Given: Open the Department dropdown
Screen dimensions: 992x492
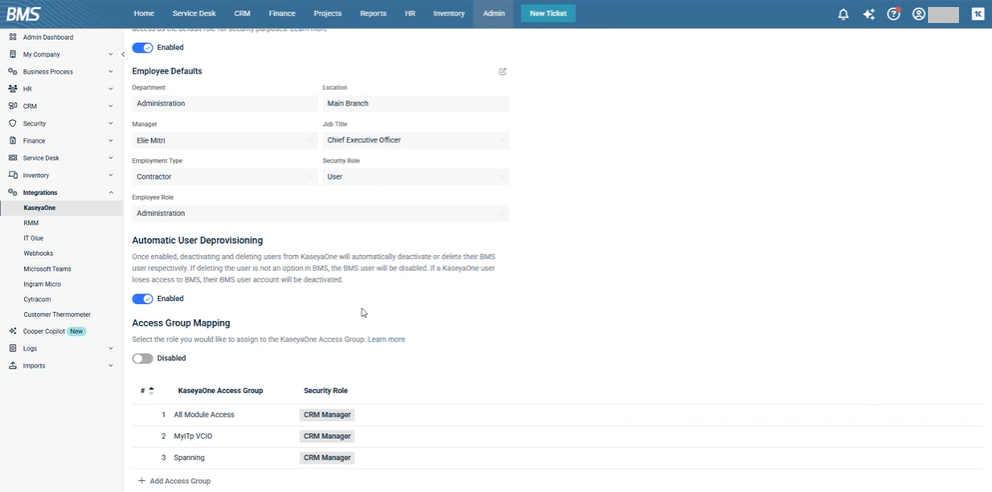Looking at the screenshot, I should (225, 104).
